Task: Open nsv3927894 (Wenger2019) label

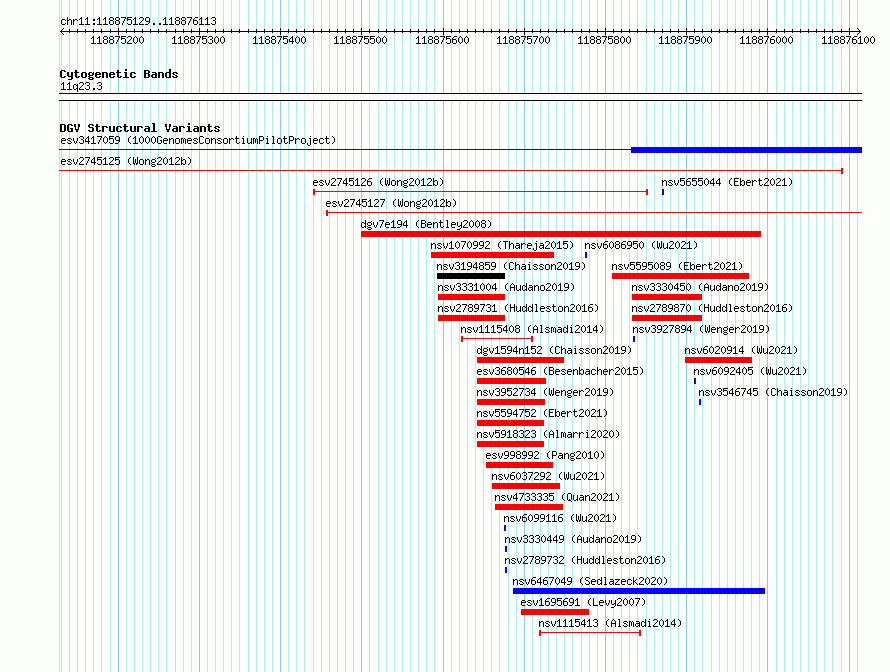Action: click(701, 329)
